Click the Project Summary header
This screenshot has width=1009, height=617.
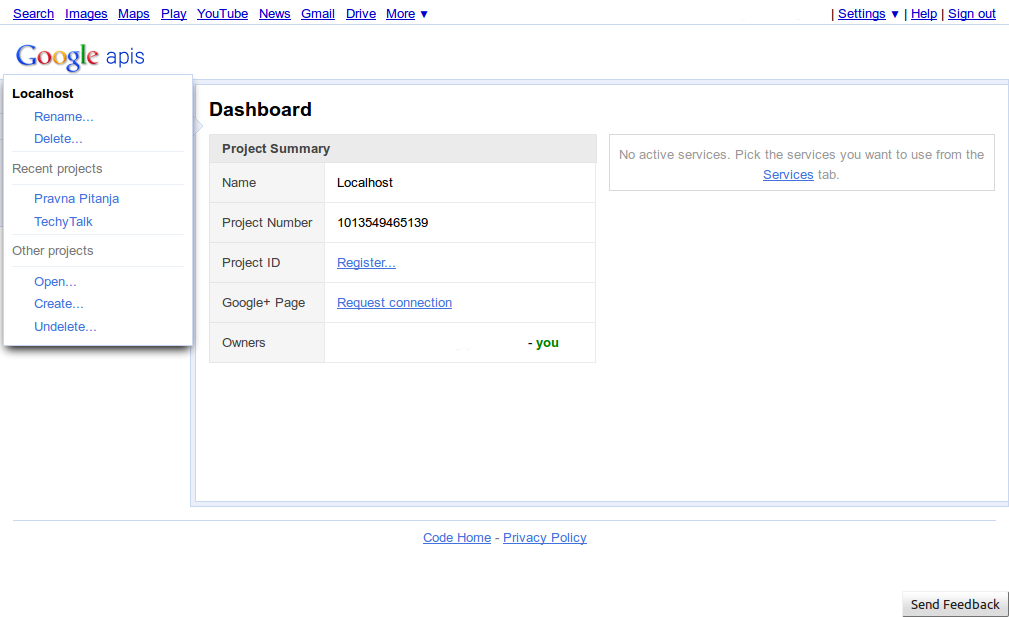(x=276, y=149)
